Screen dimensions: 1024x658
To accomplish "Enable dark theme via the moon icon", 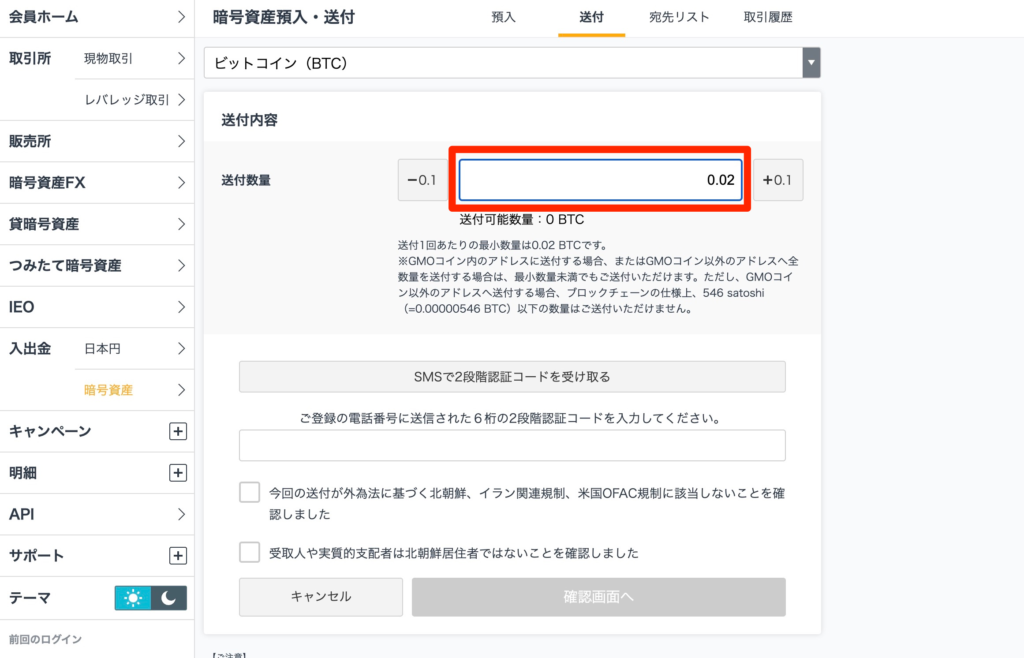I will tap(168, 597).
